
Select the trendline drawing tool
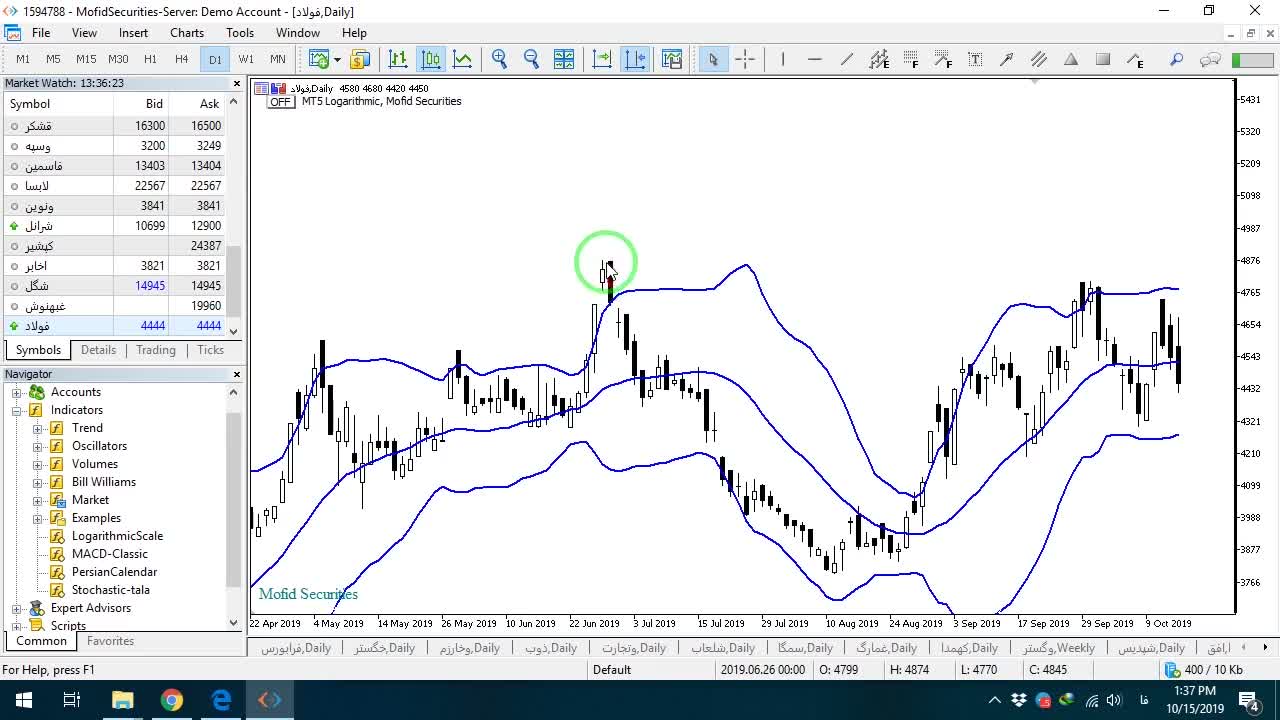(847, 59)
